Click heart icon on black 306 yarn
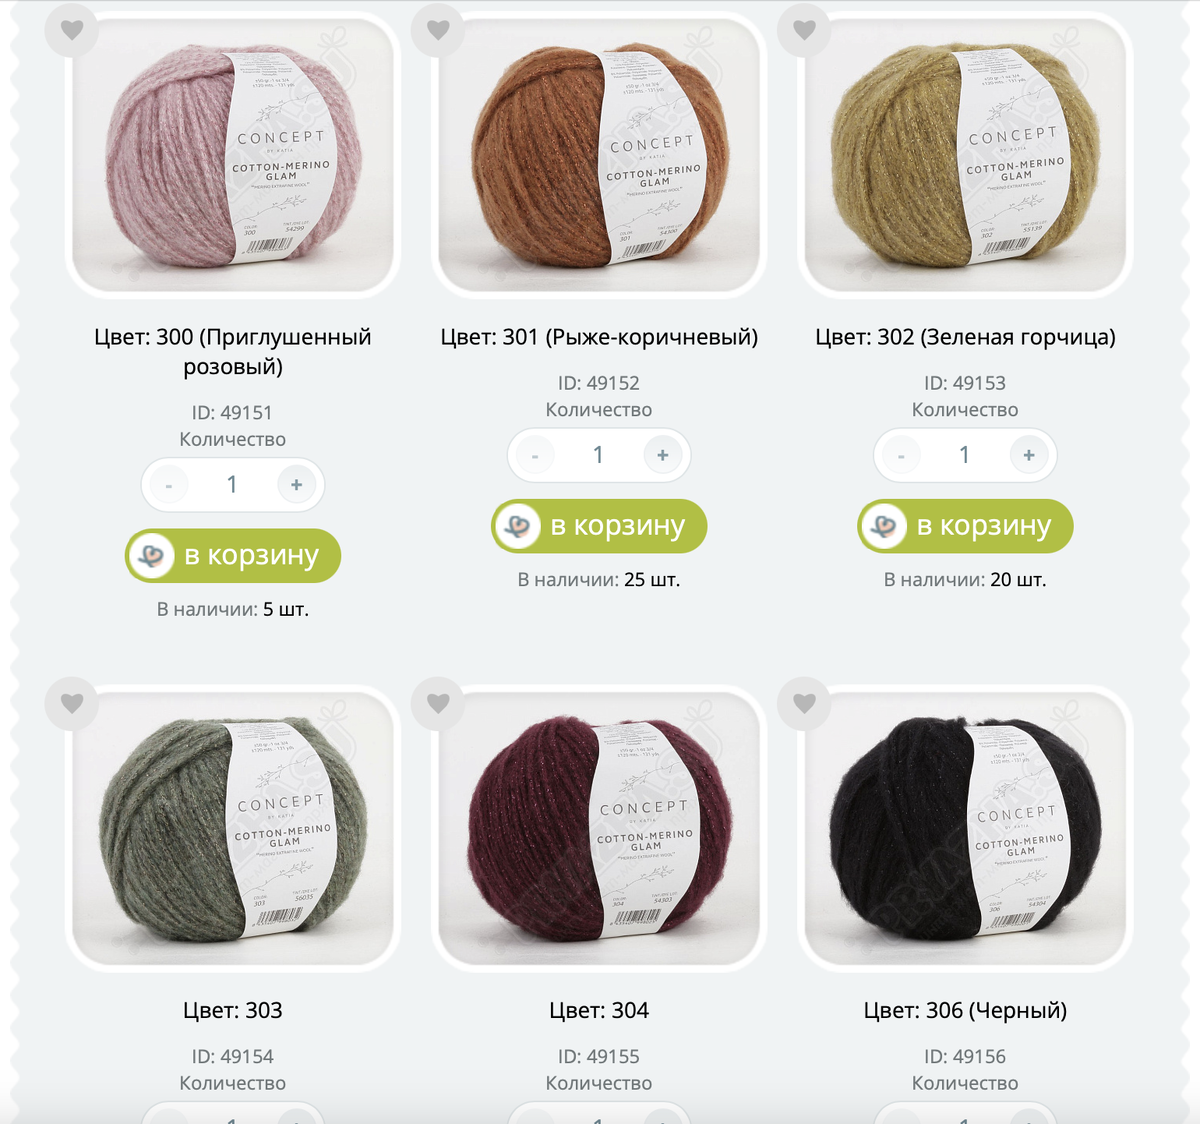This screenshot has width=1200, height=1124. point(804,703)
